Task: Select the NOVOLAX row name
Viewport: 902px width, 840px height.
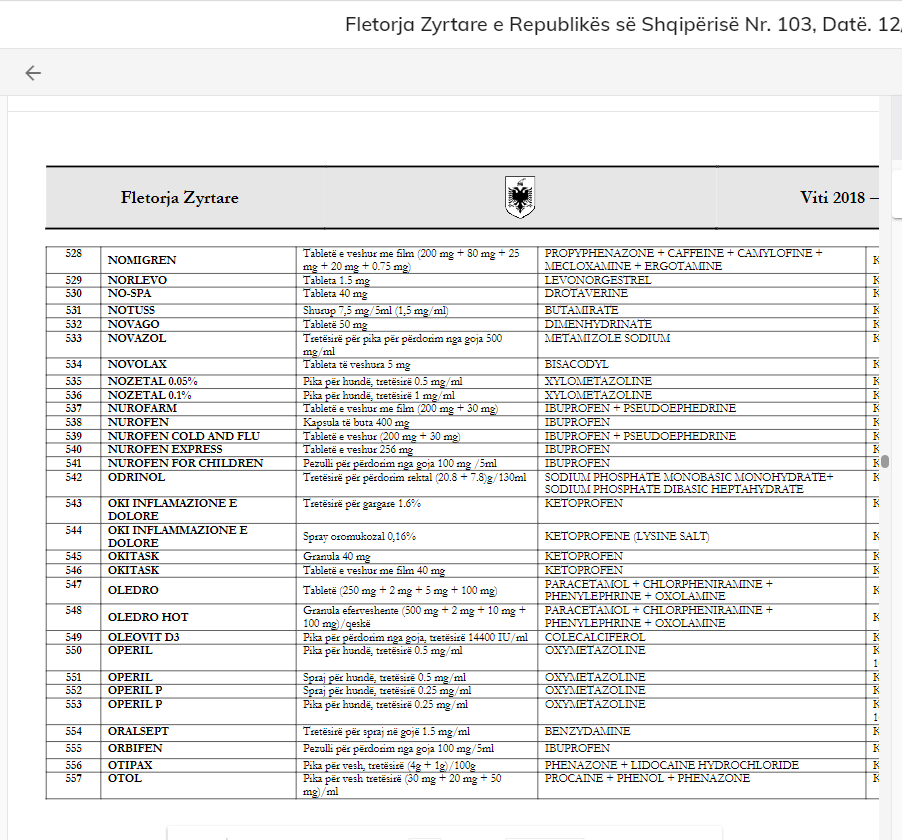Action: (x=137, y=365)
